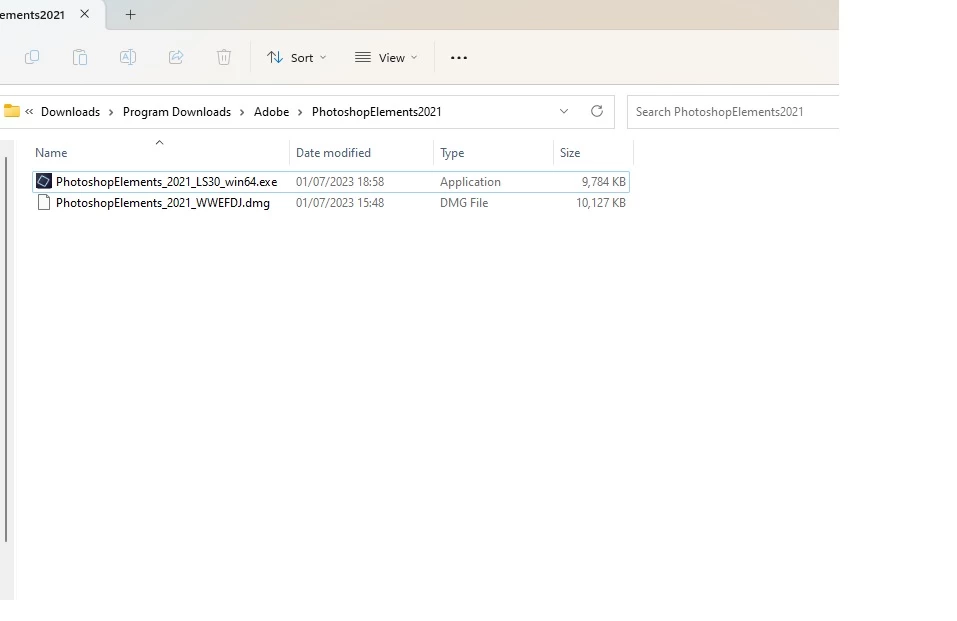Go to Adobe folder in breadcrumb
The width and height of the screenshot is (957, 621).
pos(272,112)
